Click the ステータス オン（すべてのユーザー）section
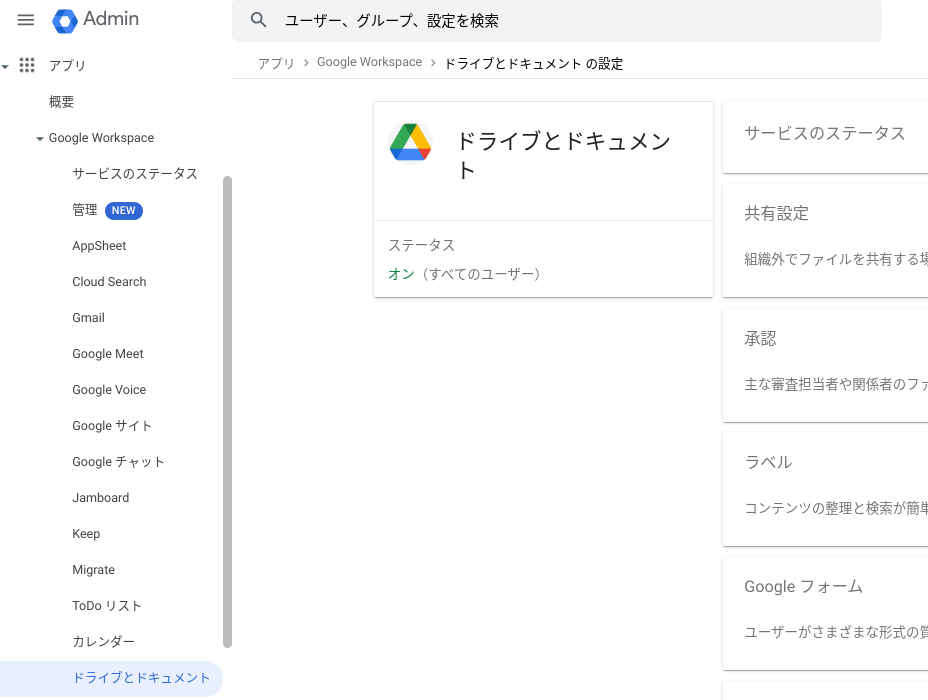928x700 pixels. click(543, 260)
